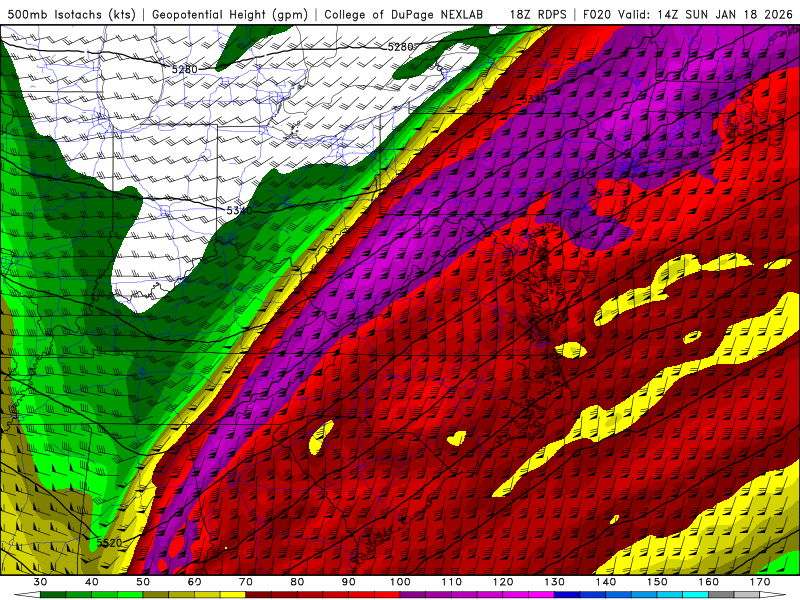Click the colorbar value 40
Viewport: 800px width, 600px height.
pyautogui.click(x=92, y=582)
